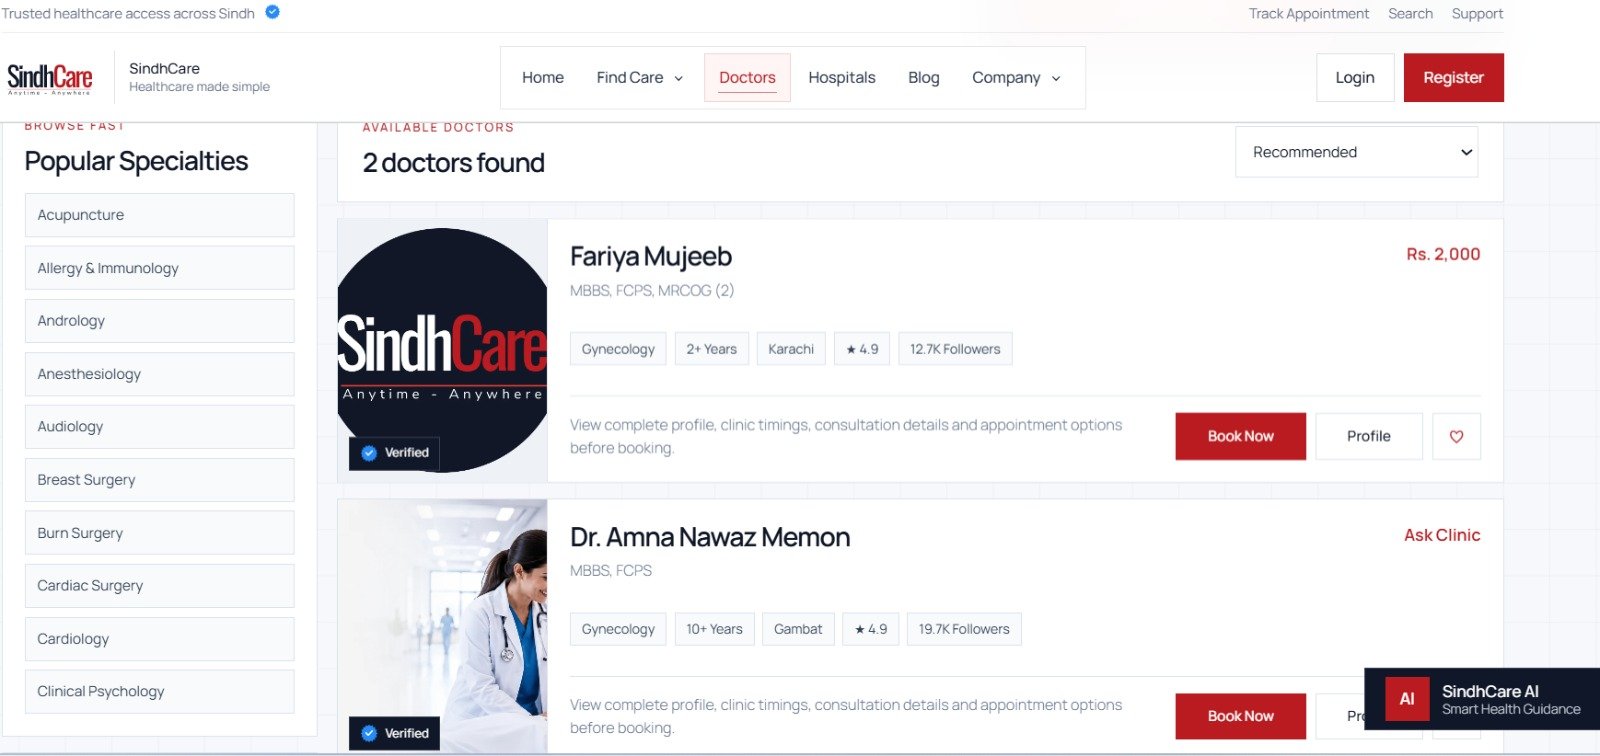Open the Recommended sort dropdown
The height and width of the screenshot is (756, 1600).
(x=1356, y=152)
